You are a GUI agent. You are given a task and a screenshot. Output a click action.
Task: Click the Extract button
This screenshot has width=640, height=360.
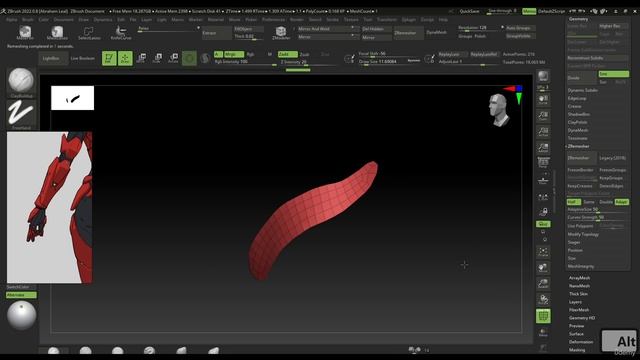(x=216, y=33)
